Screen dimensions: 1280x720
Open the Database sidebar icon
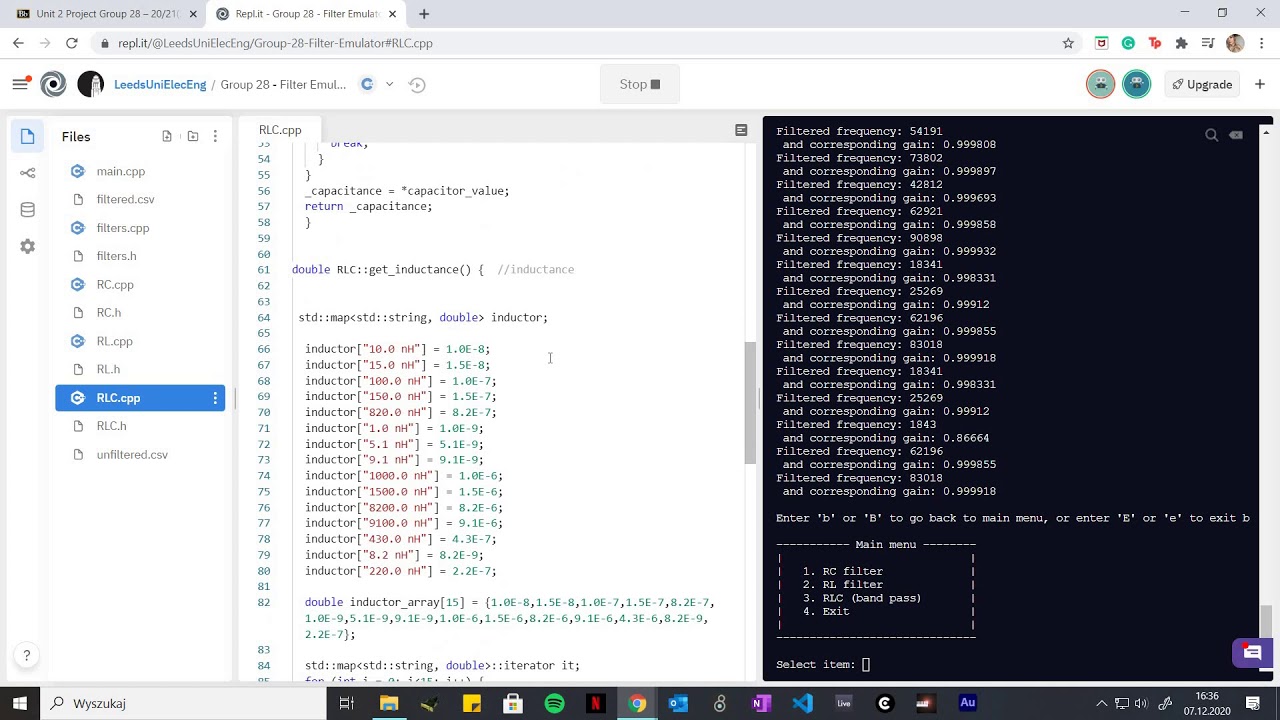(x=27, y=210)
